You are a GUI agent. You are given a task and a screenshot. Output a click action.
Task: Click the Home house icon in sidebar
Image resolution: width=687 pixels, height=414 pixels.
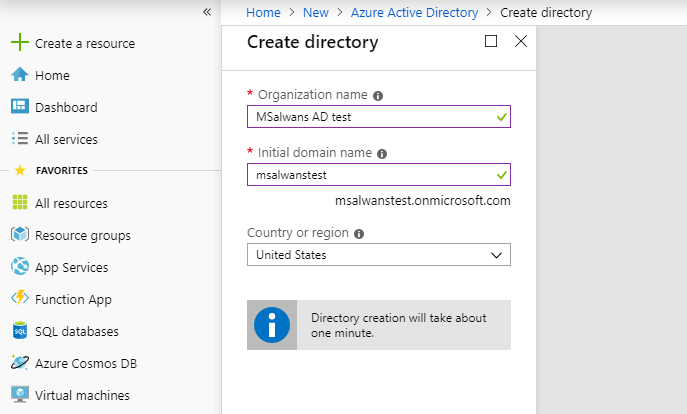point(20,74)
